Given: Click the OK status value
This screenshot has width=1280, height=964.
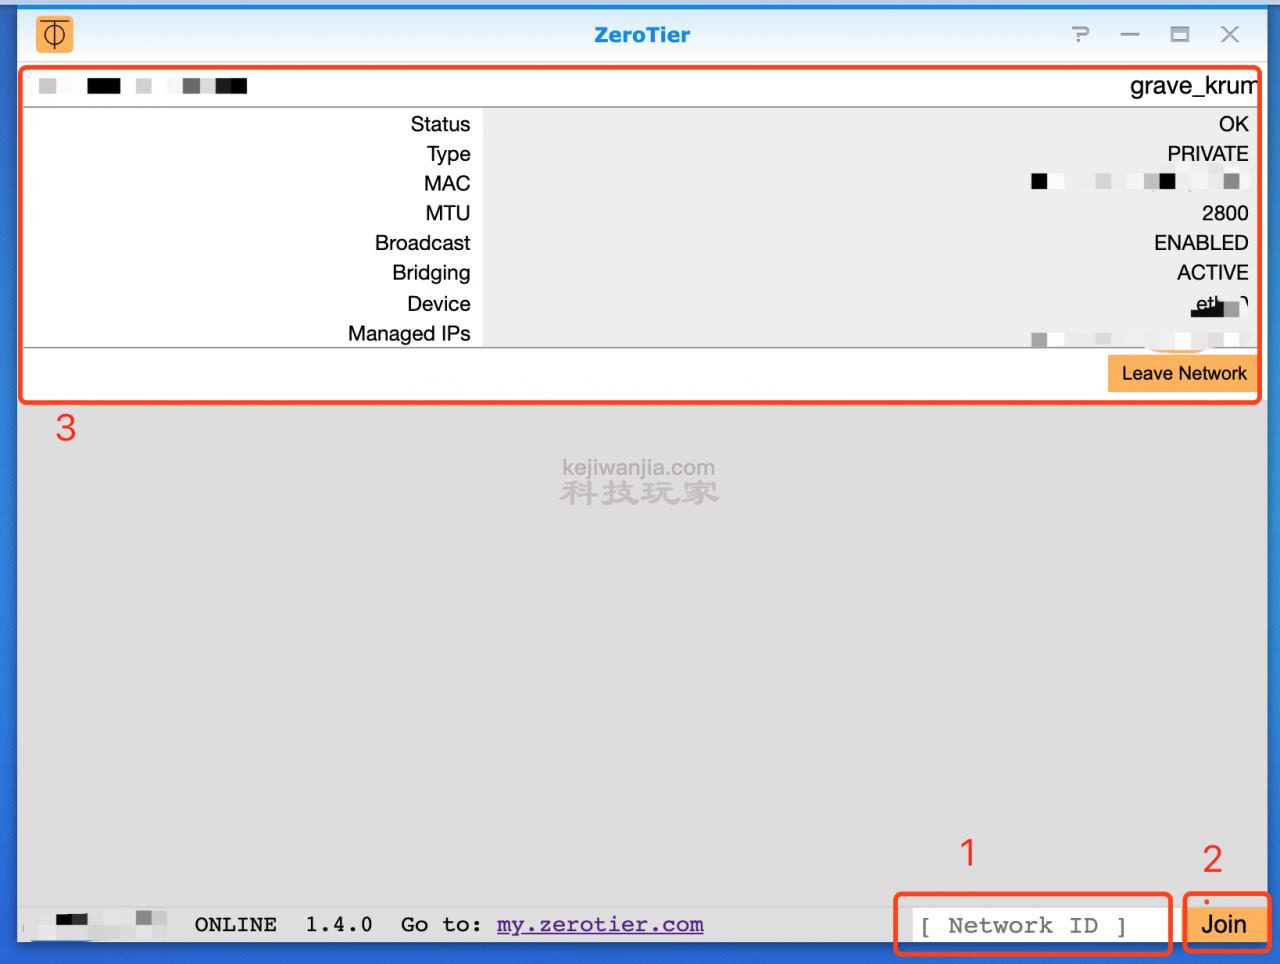Looking at the screenshot, I should coord(1233,124).
